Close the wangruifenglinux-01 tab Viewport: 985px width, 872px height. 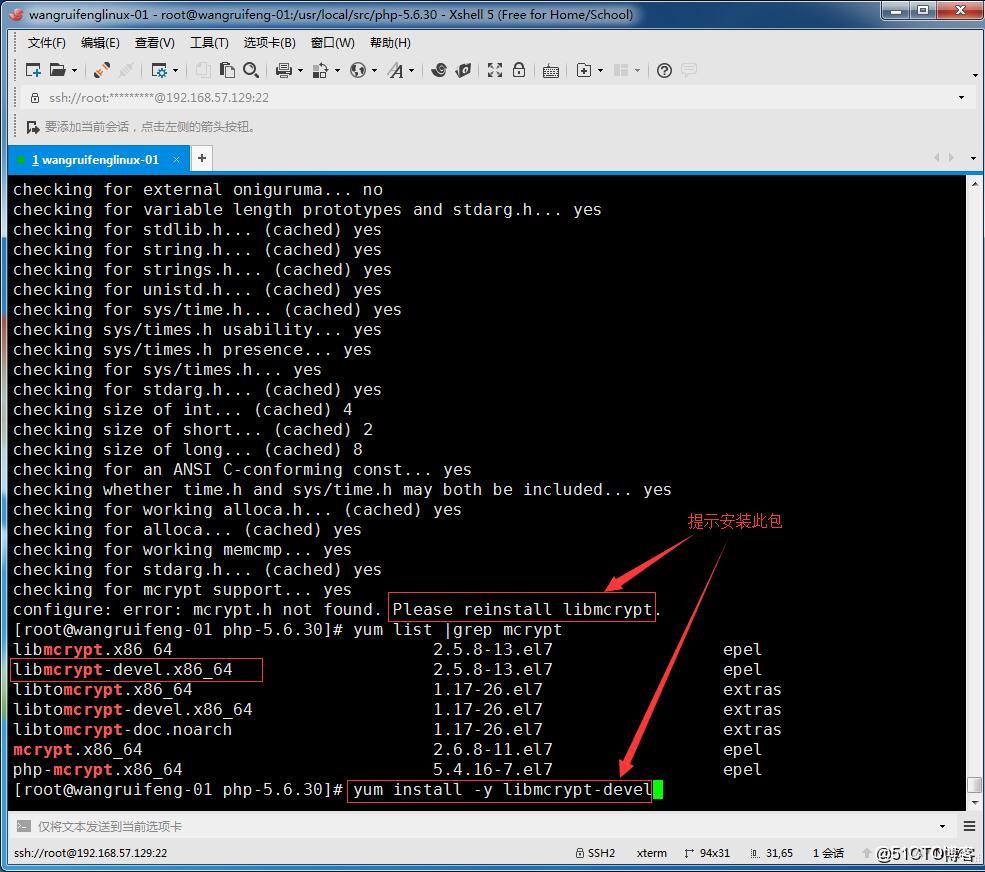(x=177, y=160)
